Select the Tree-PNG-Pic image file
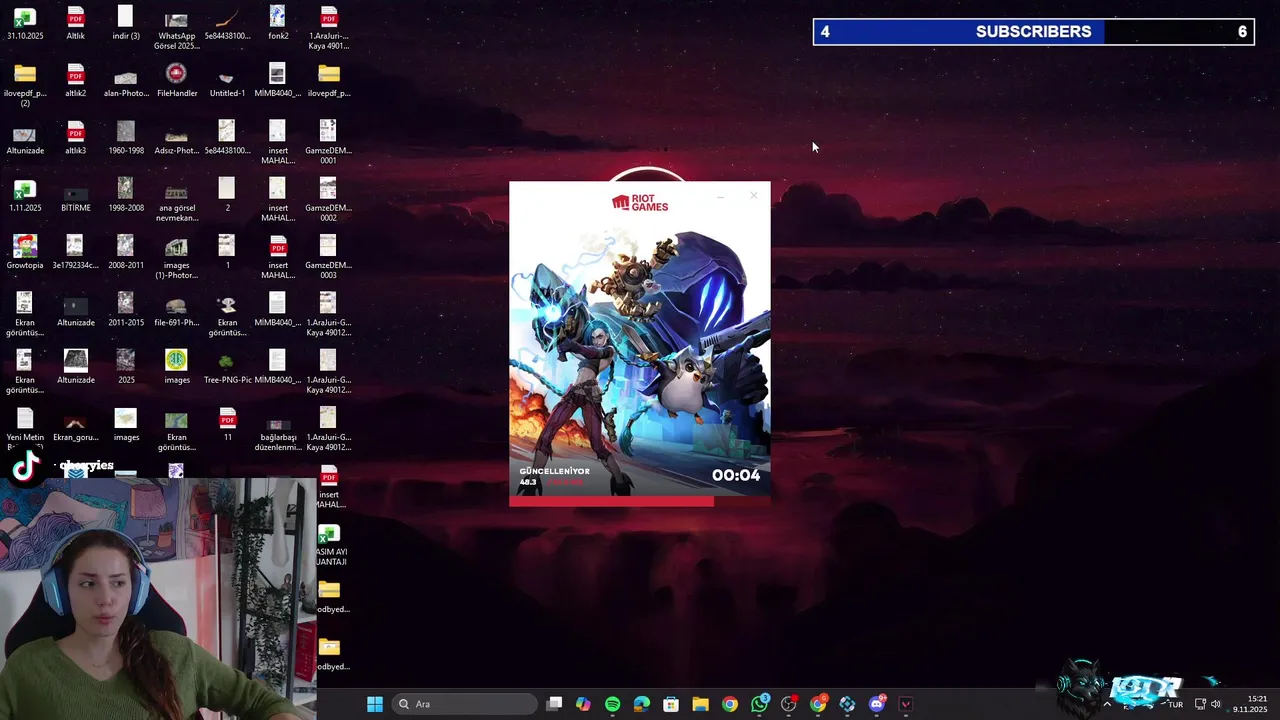 227,368
